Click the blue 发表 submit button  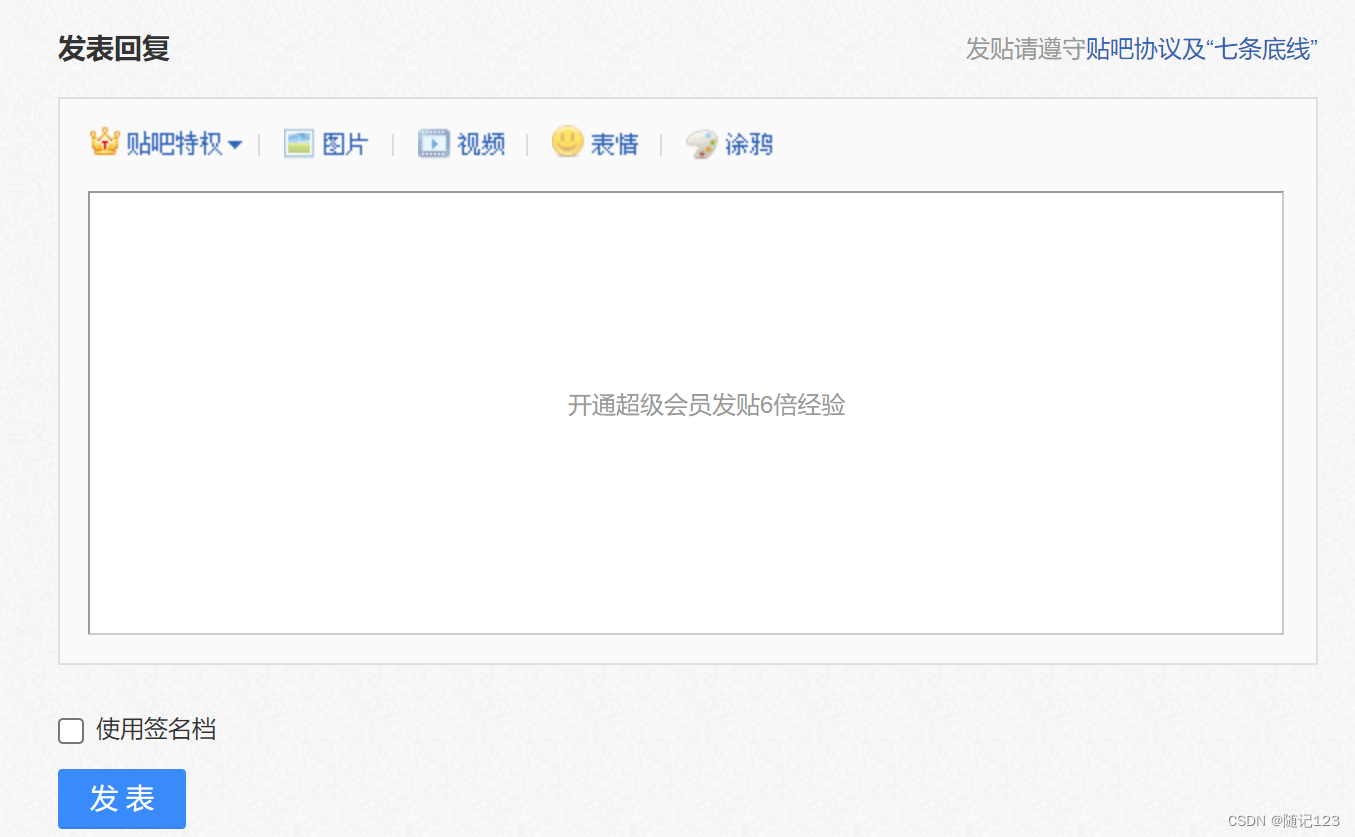(x=122, y=799)
